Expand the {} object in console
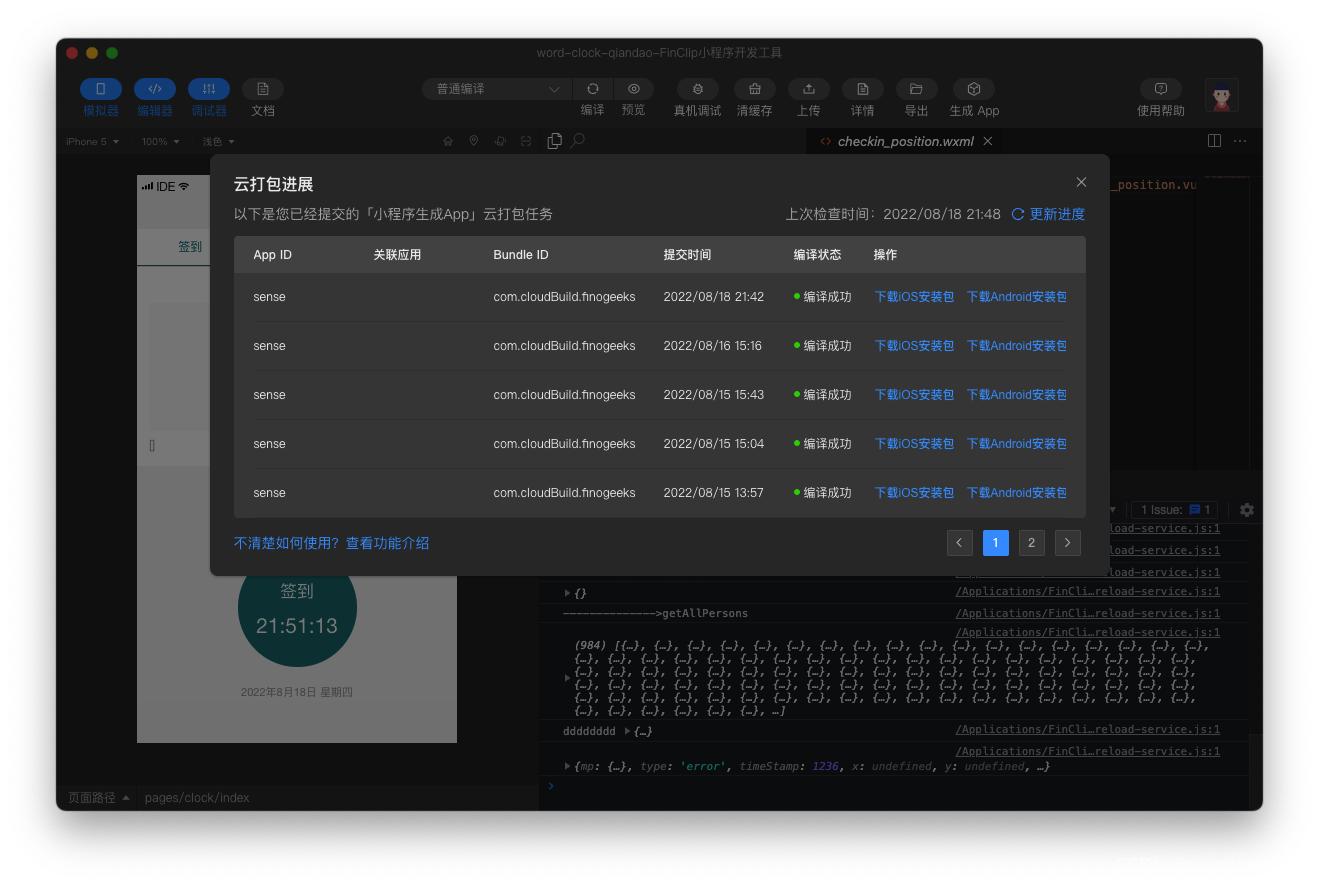The width and height of the screenshot is (1319, 885). [x=567, y=593]
